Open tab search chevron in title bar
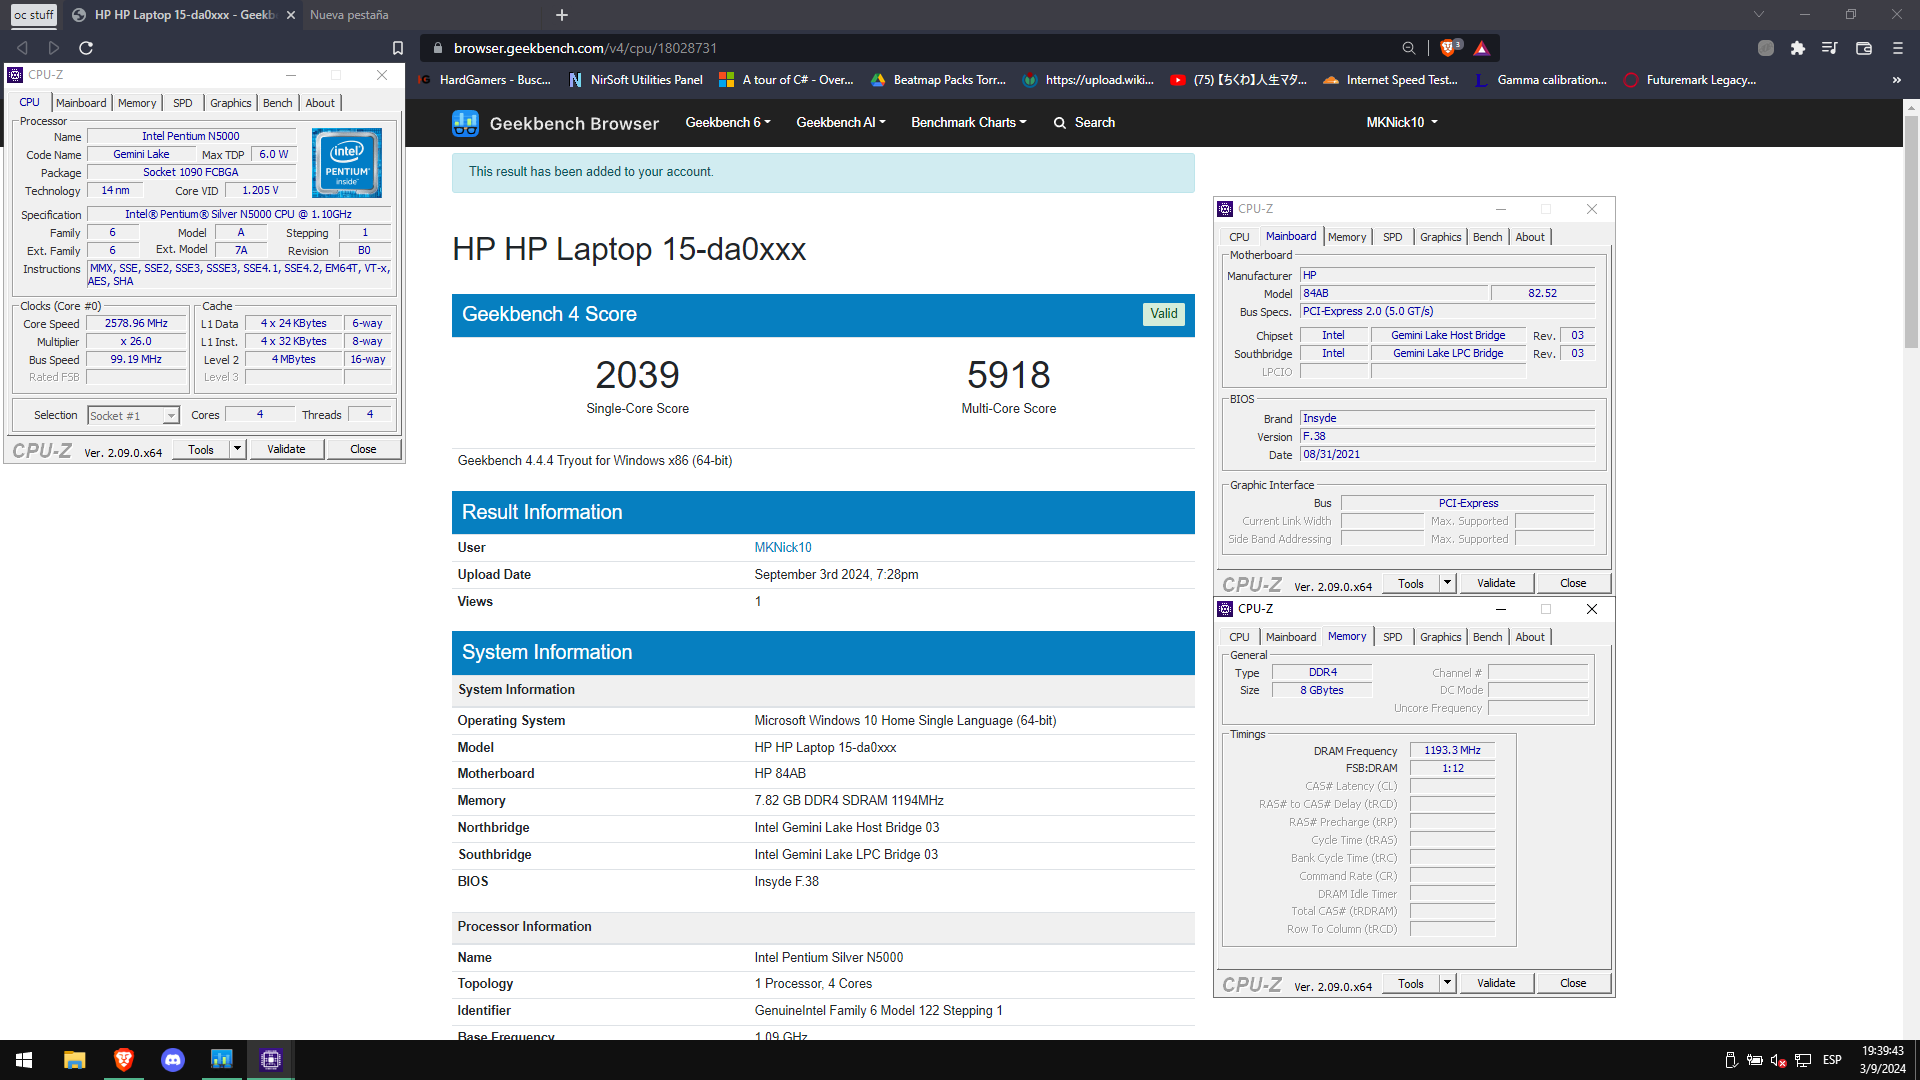This screenshot has height=1080, width=1920. coord(1759,14)
